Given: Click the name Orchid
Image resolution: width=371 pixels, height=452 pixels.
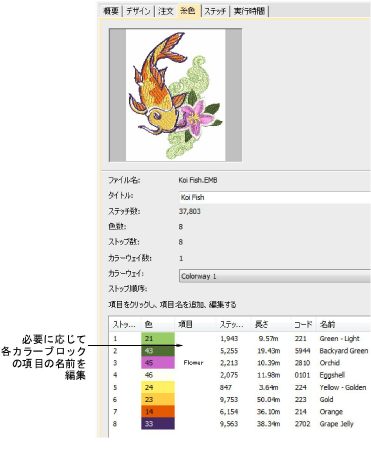Looking at the screenshot, I should 329,363.
